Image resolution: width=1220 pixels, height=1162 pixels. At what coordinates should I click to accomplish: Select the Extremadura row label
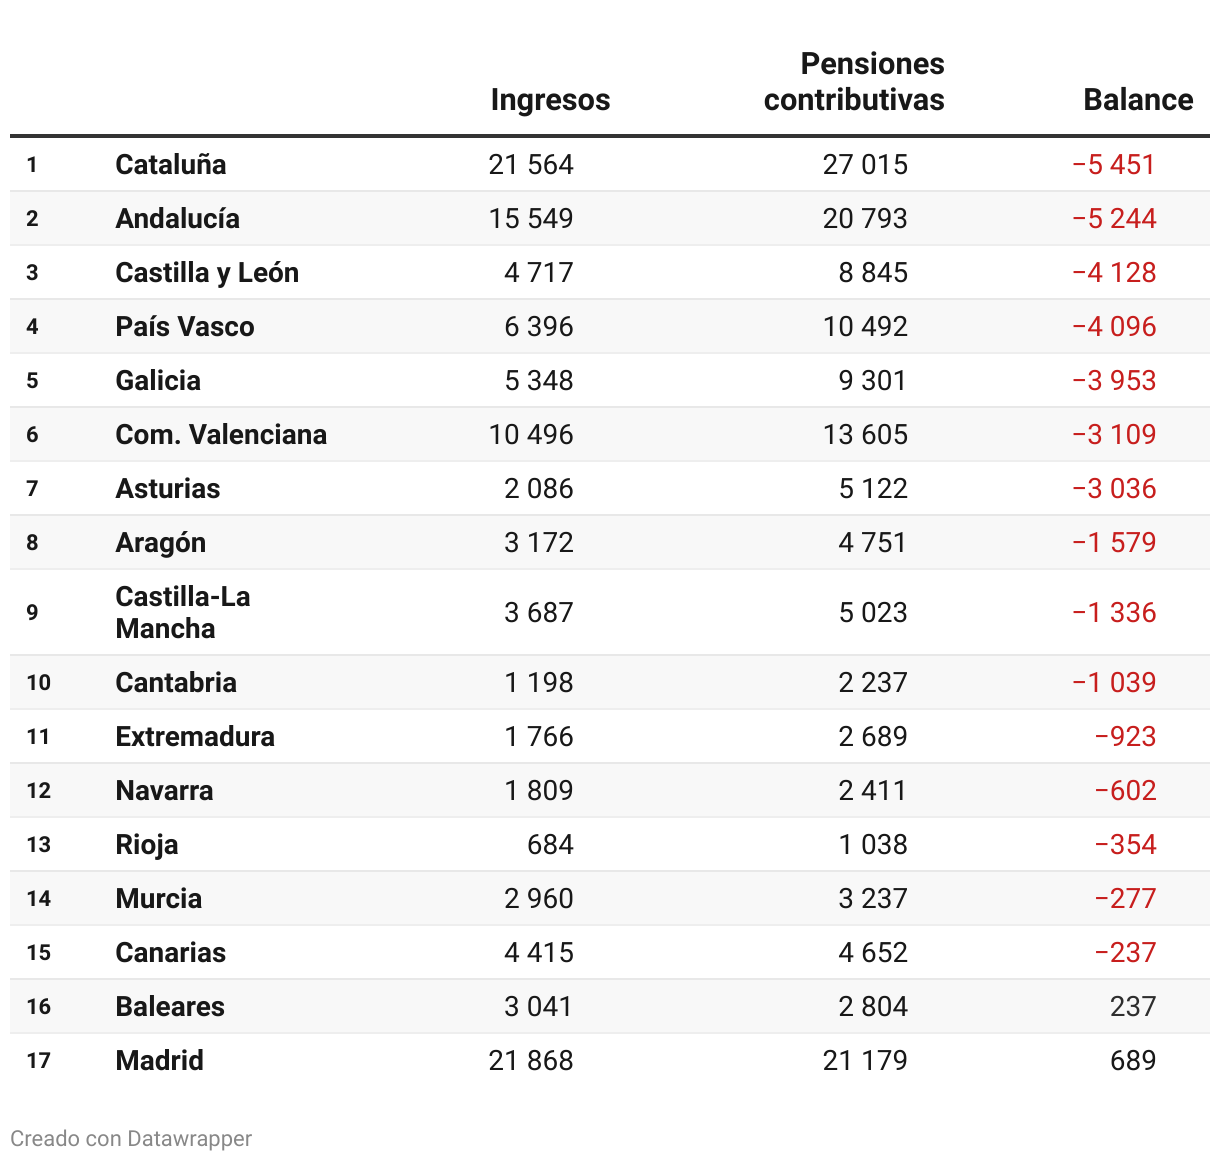(x=195, y=736)
